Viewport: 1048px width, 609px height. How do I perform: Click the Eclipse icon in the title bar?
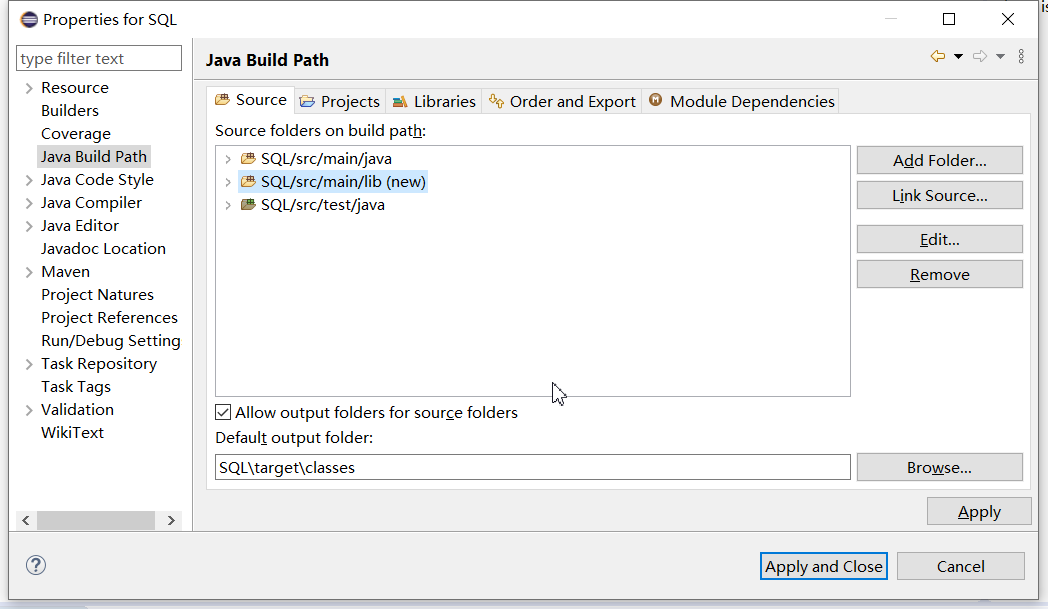click(x=29, y=18)
